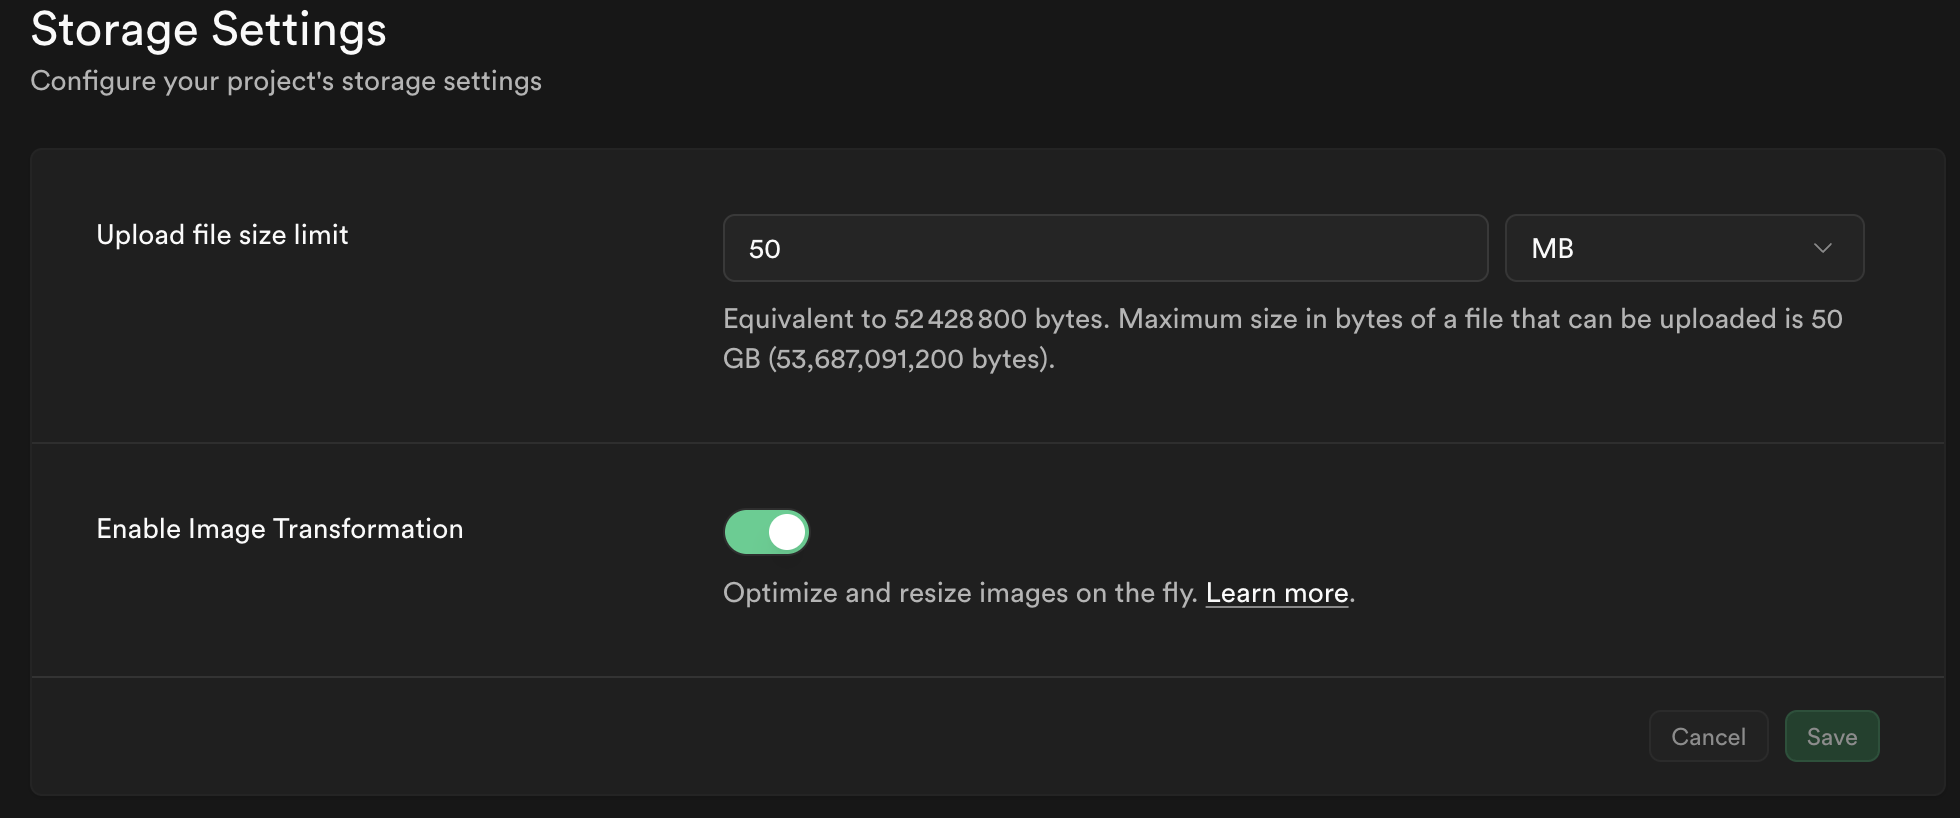
Task: Click the white knob of the toggle
Action: point(787,532)
